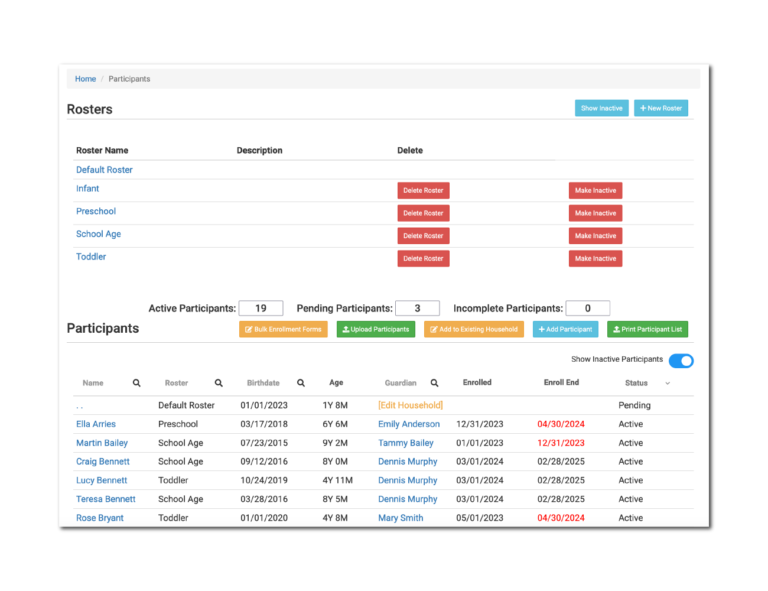Click the Upload Participants button
768x591 pixels.
coord(375,329)
